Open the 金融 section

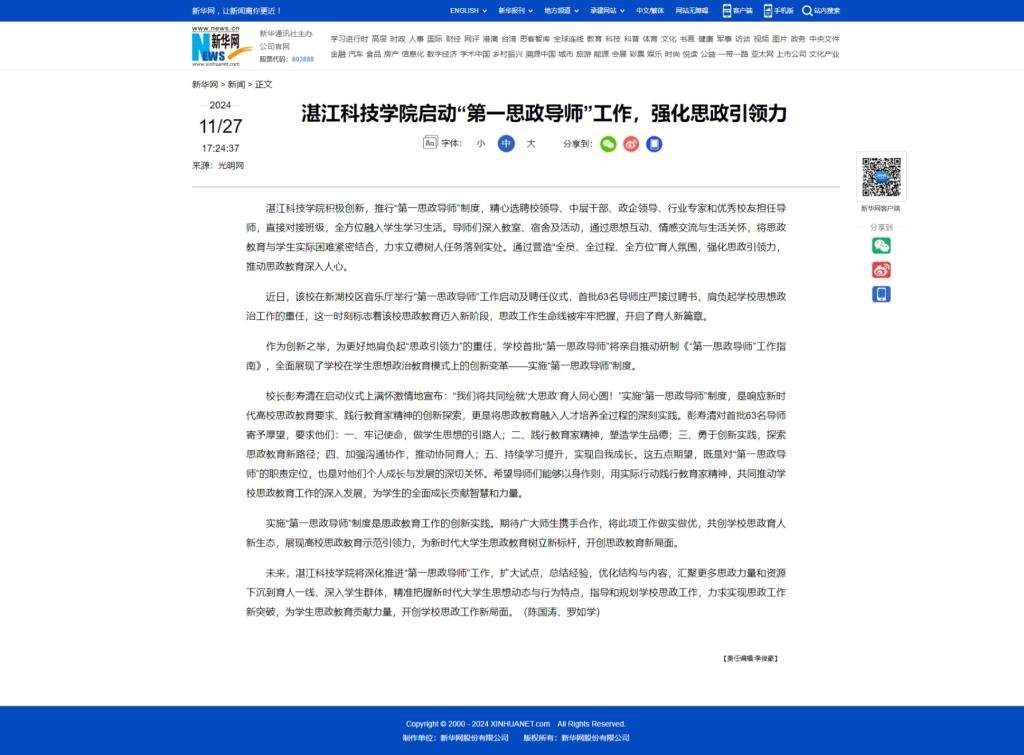pos(338,54)
